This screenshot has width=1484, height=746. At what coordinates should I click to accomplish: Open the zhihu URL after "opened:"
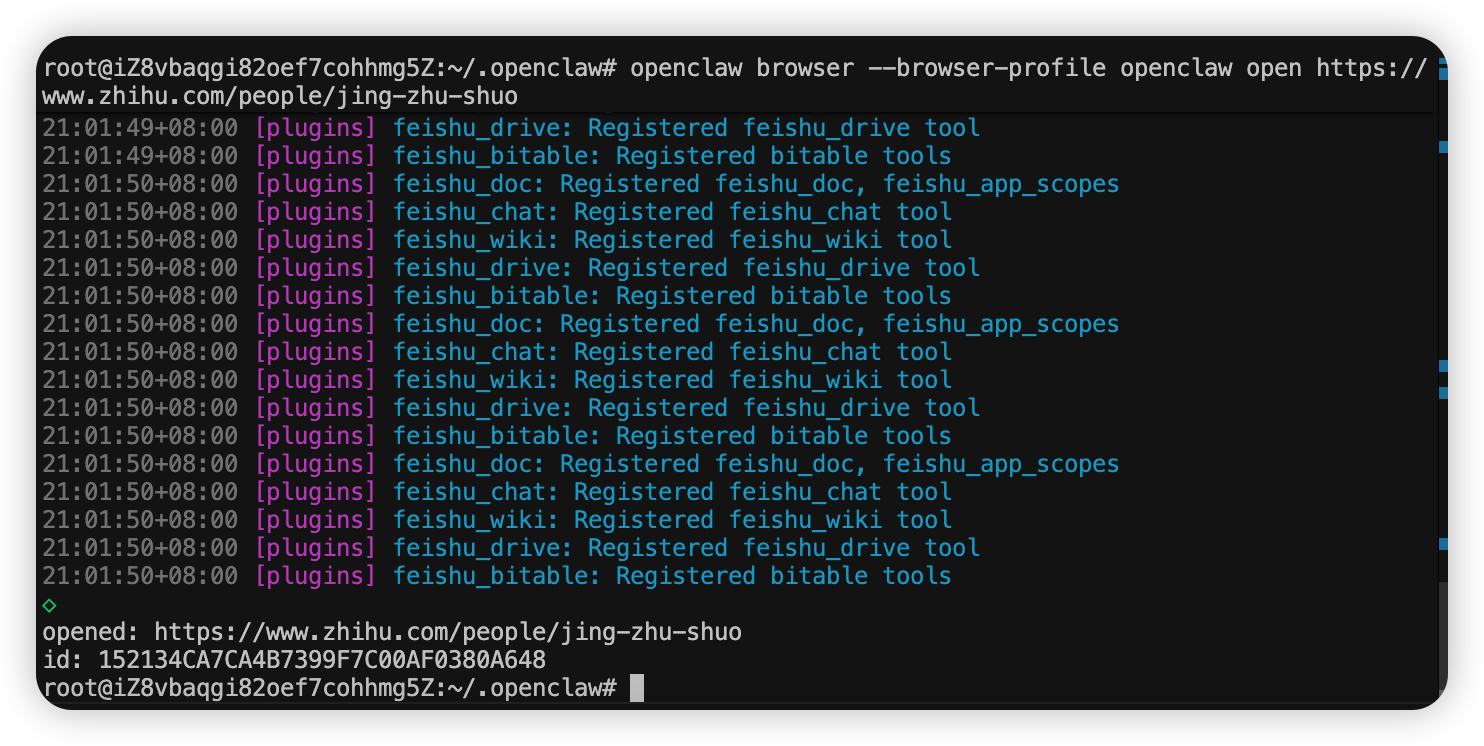447,632
